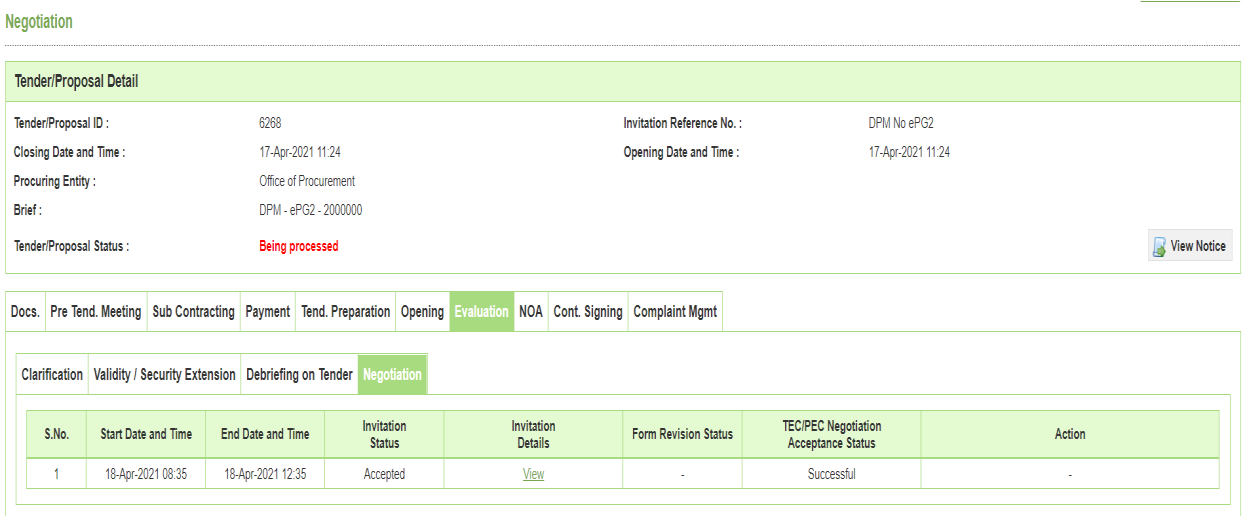Open the Complaint Mgmt tab
1245x516 pixels.
pos(675,312)
